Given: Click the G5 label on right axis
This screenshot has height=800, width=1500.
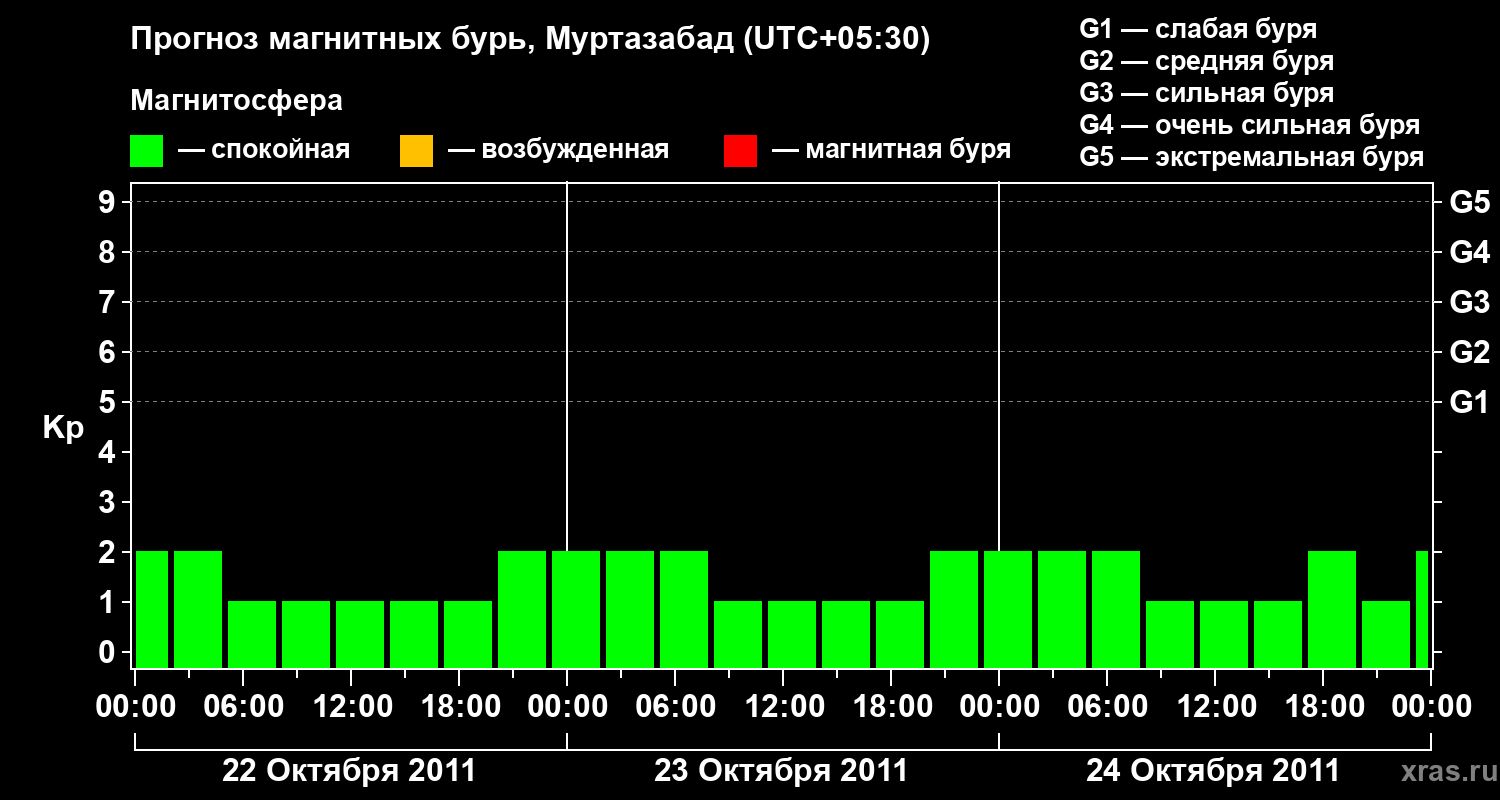Looking at the screenshot, I should [x=1469, y=202].
